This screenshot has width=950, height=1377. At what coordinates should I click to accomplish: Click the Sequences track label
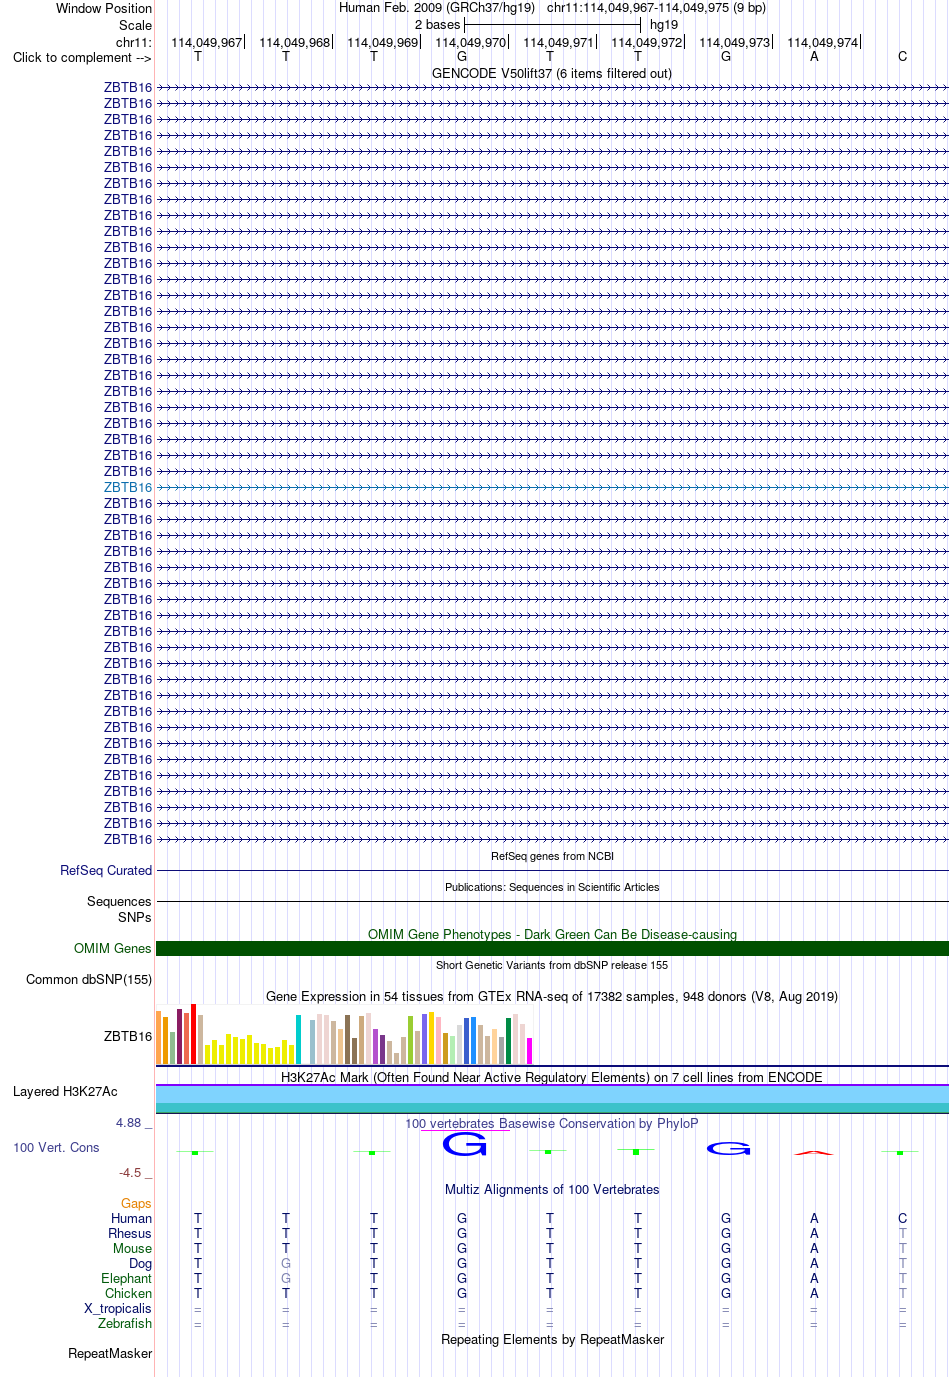[119, 901]
